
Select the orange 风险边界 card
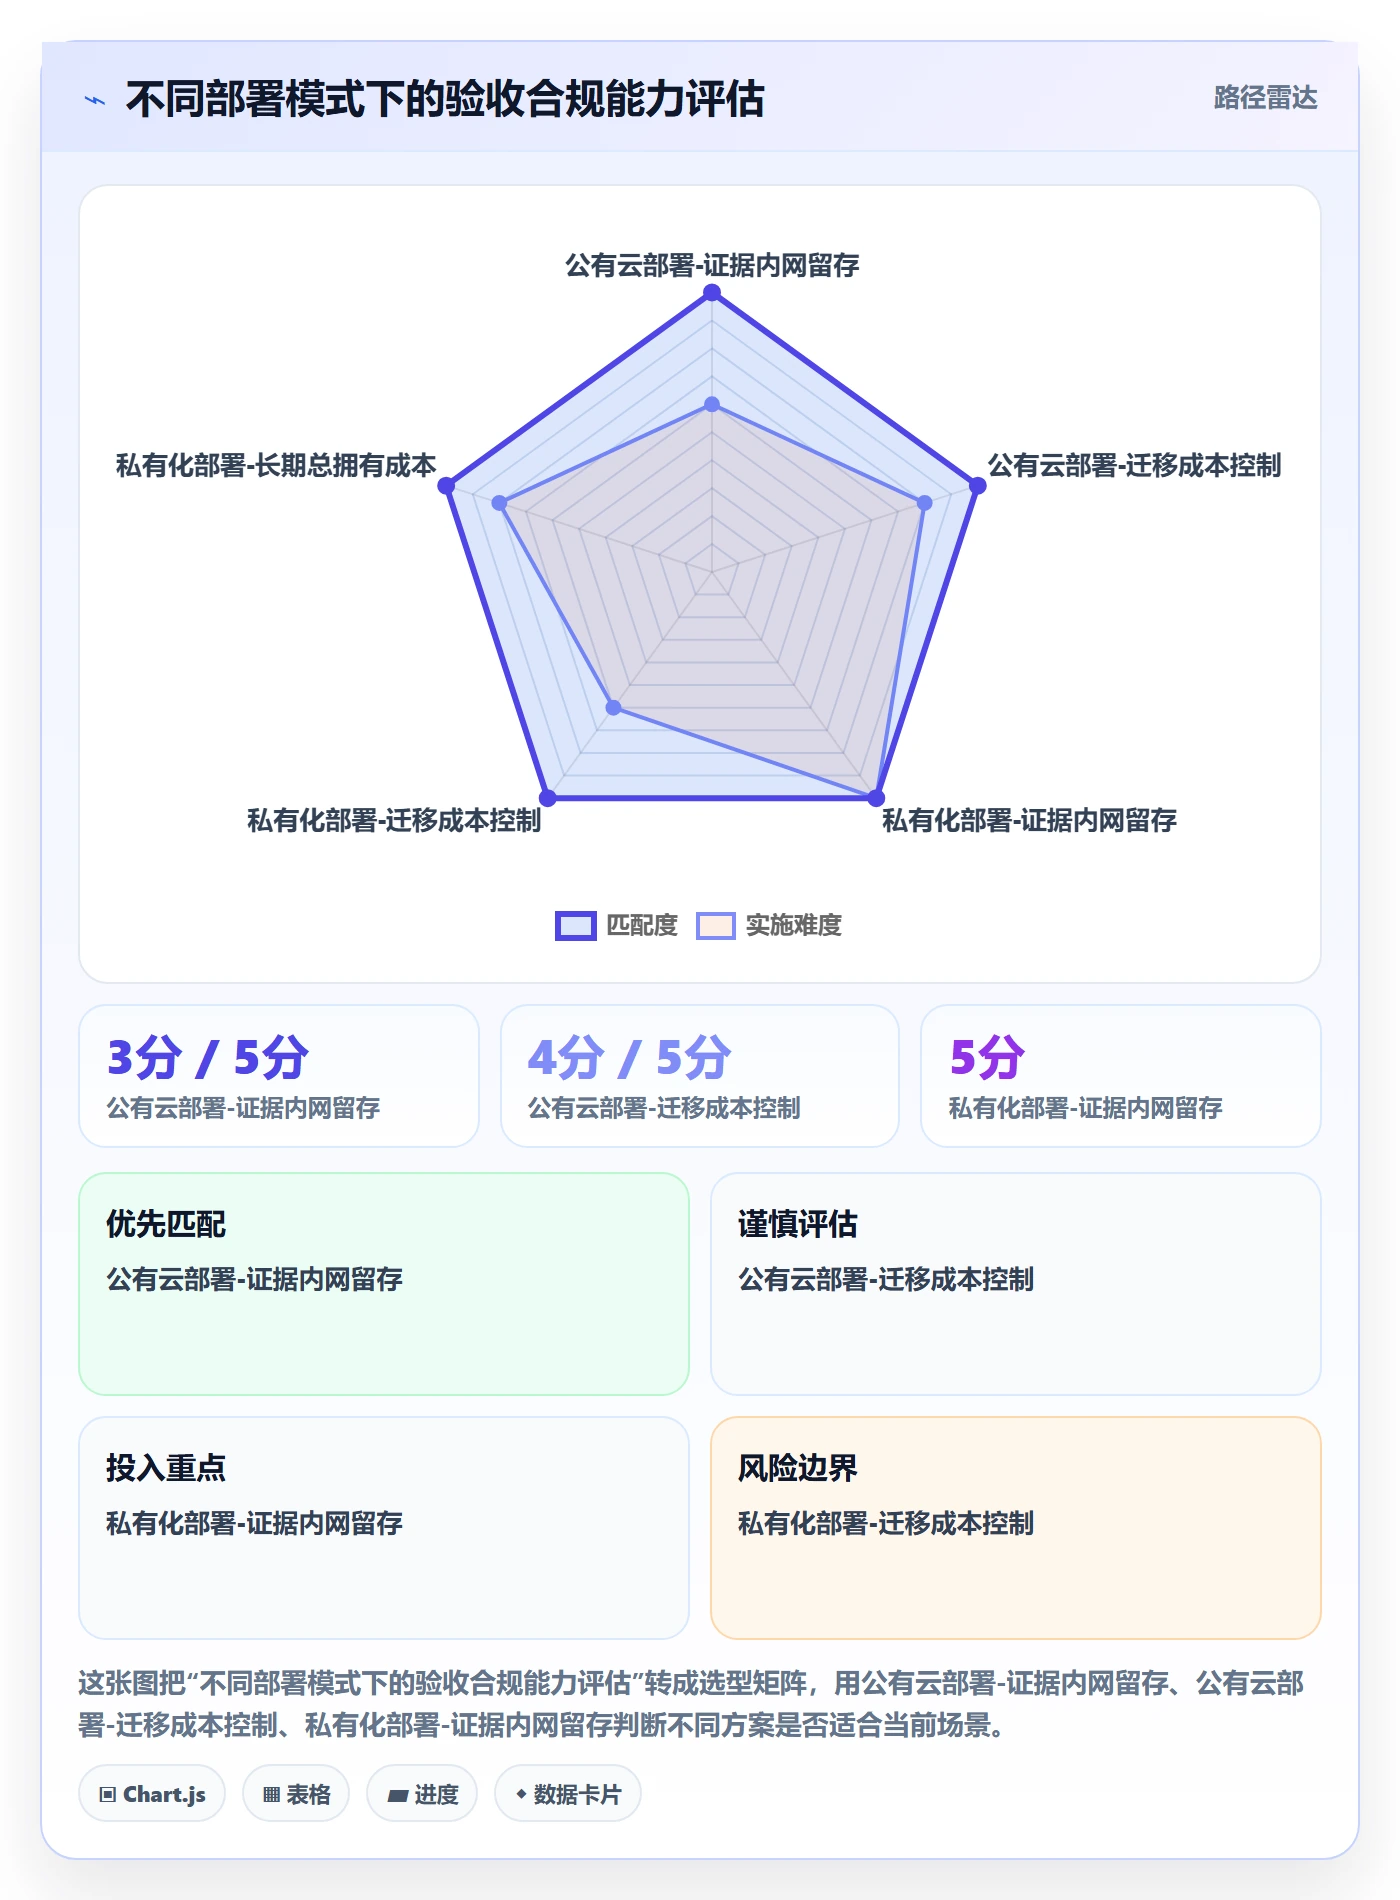pyautogui.click(x=1016, y=1528)
